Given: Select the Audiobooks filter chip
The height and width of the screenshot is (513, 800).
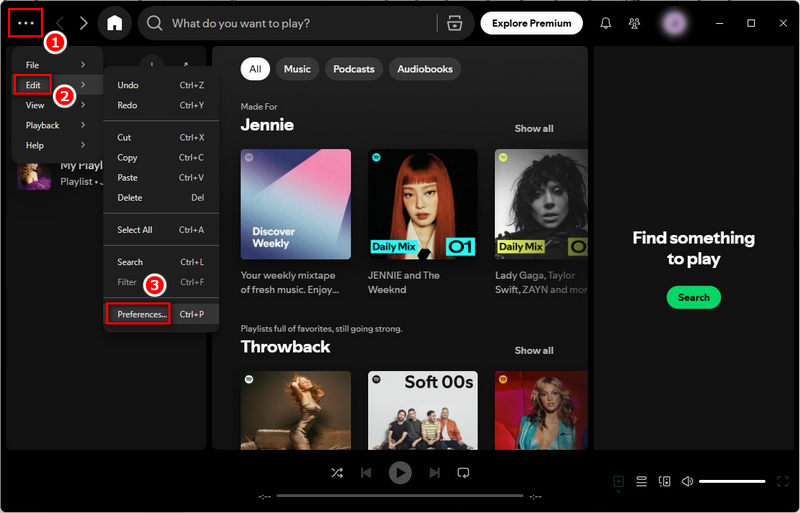Looking at the screenshot, I should [425, 69].
